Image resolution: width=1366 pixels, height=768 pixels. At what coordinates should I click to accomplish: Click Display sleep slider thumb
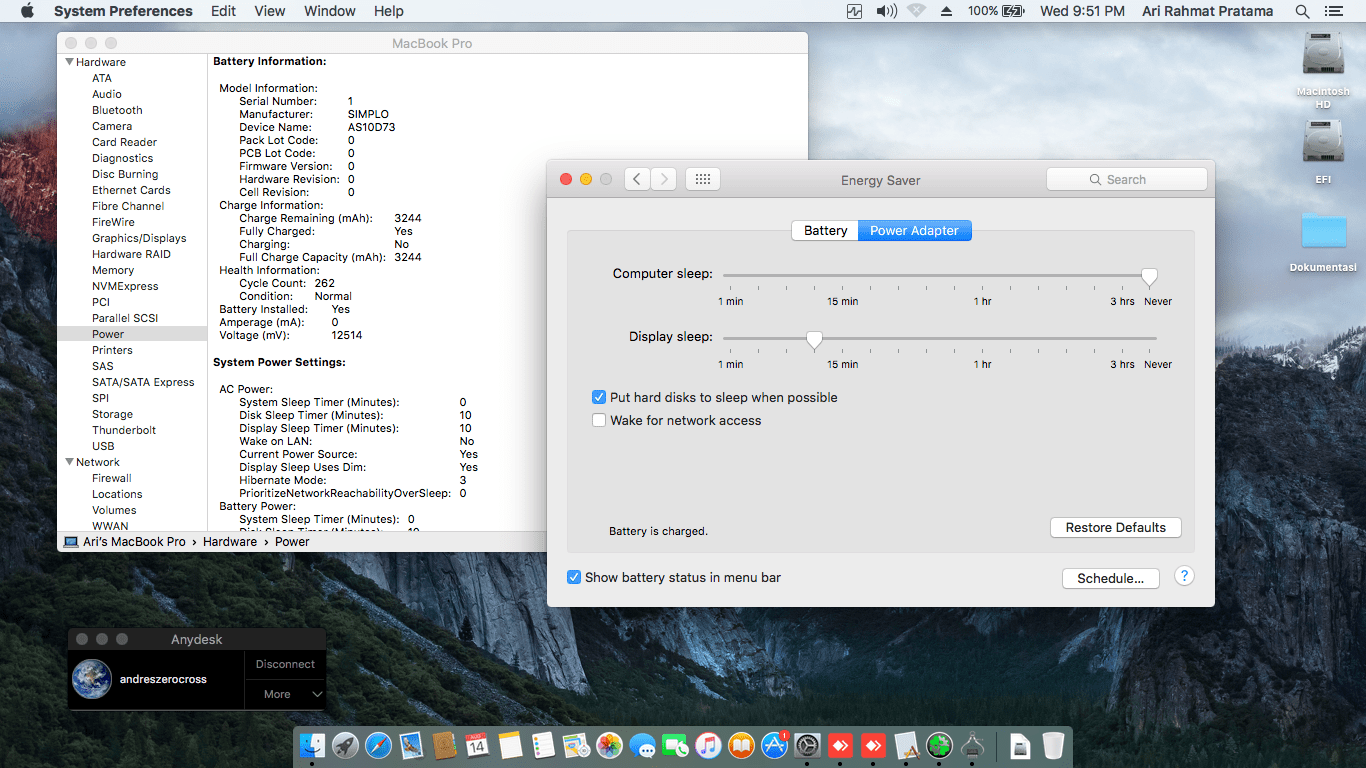point(814,340)
